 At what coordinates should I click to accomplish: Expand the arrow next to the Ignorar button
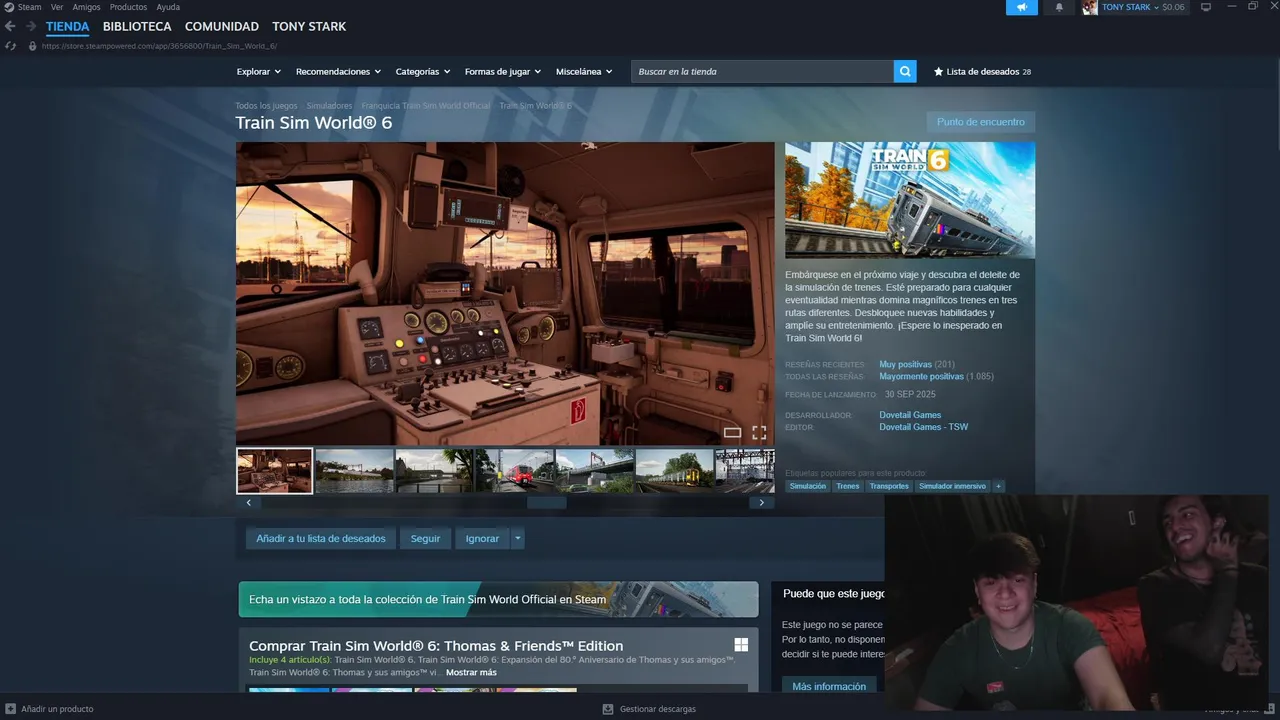tap(517, 538)
